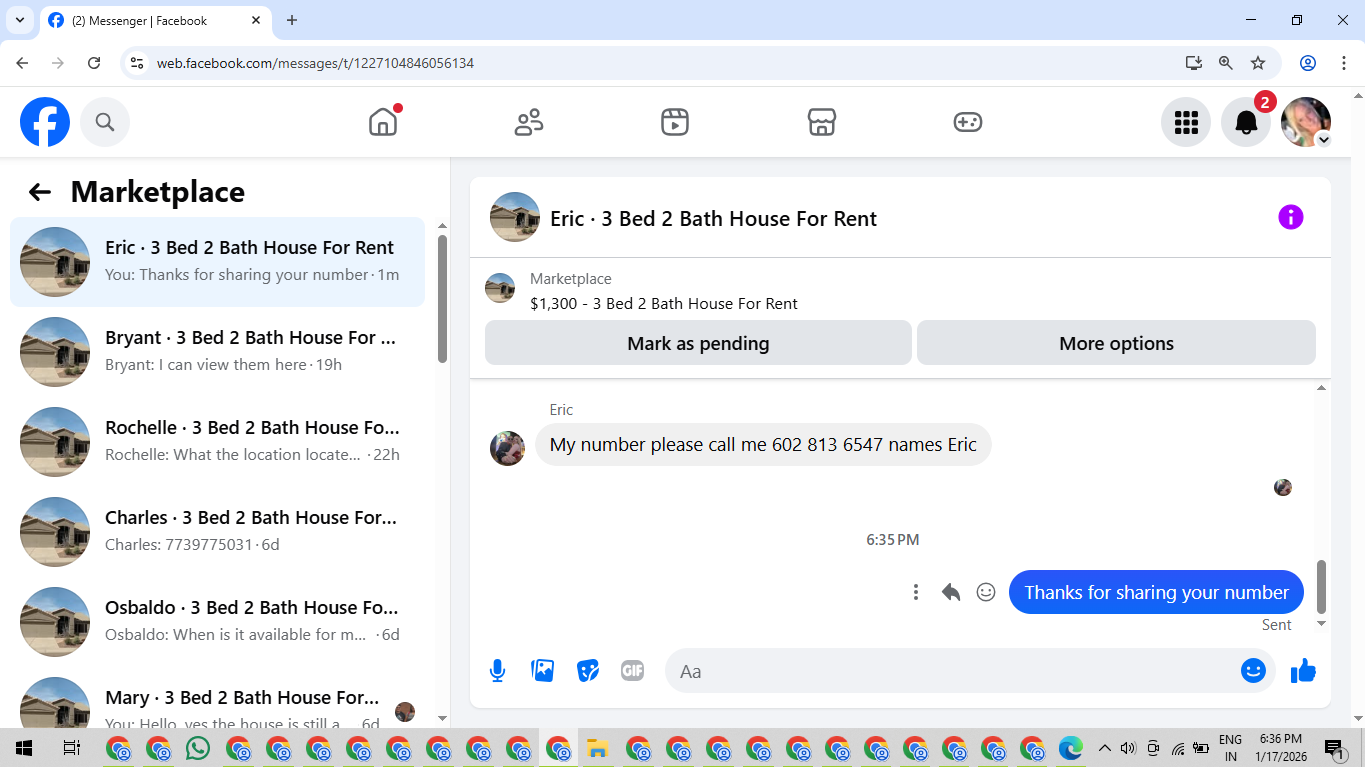Open Osbaldo's conversation in the list
The width and height of the screenshot is (1365, 767).
click(x=217, y=622)
